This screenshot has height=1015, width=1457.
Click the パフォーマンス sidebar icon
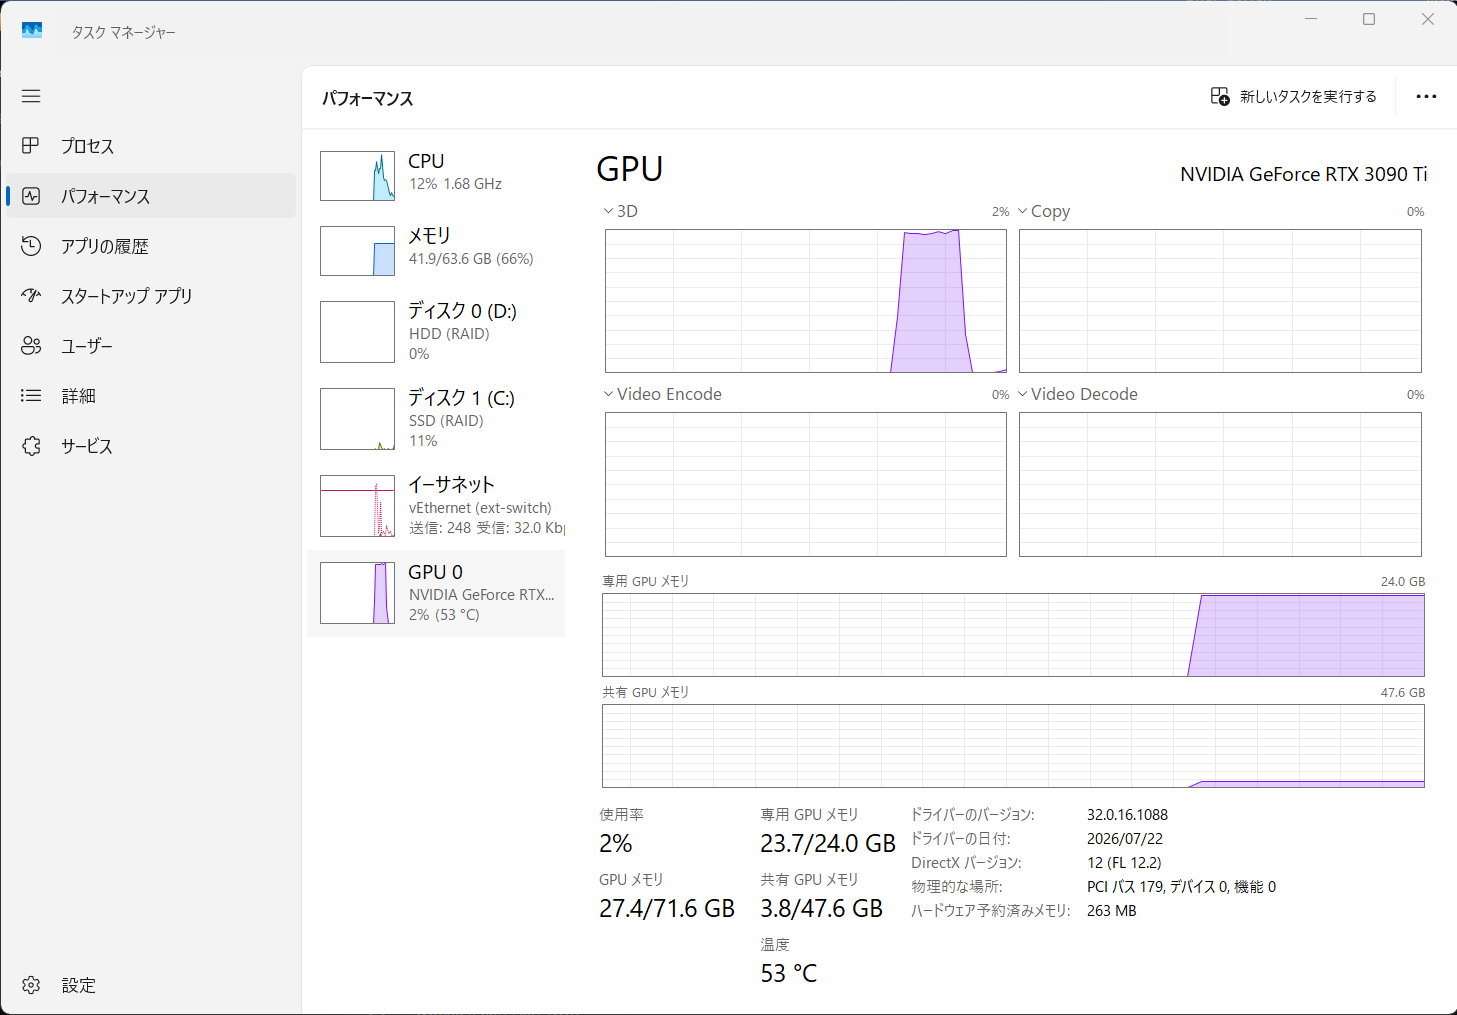click(31, 196)
